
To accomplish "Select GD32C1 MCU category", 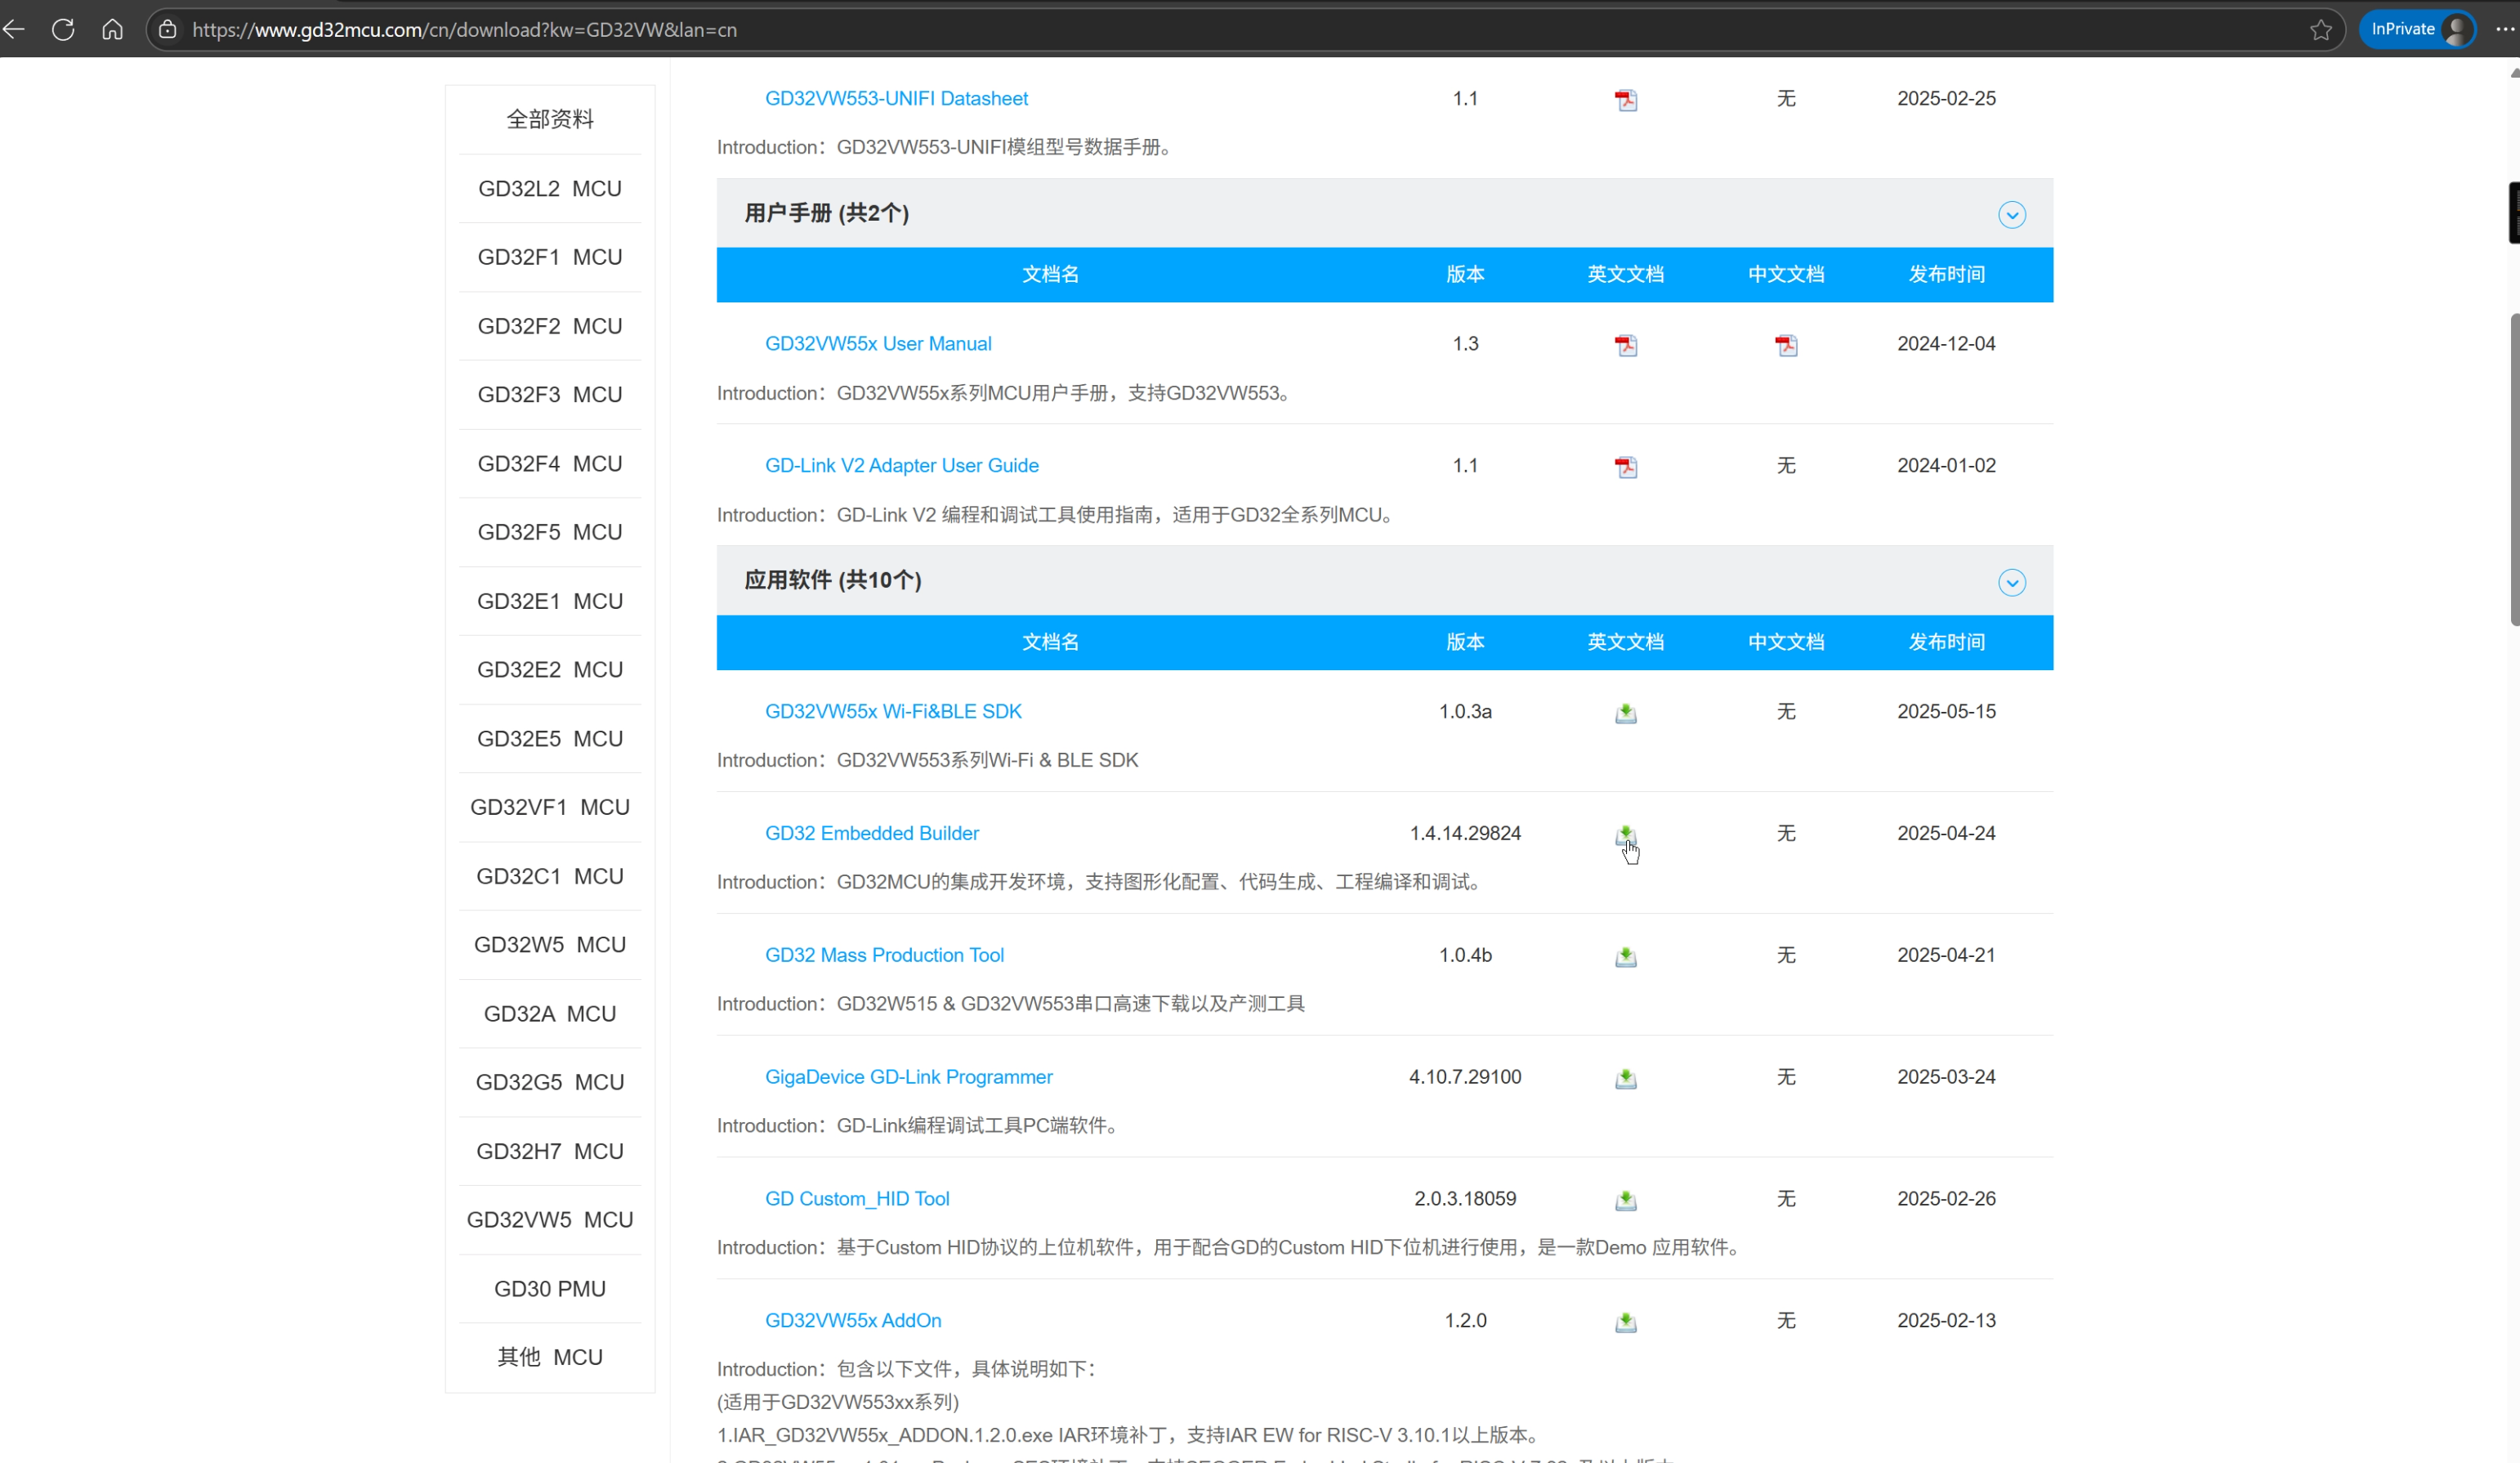I will pyautogui.click(x=550, y=876).
